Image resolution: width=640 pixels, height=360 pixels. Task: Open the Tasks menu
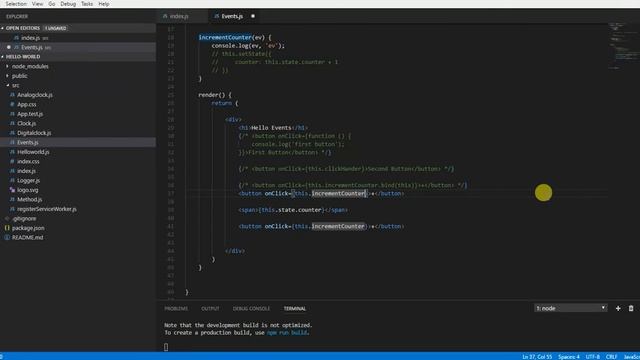(x=87, y=4)
